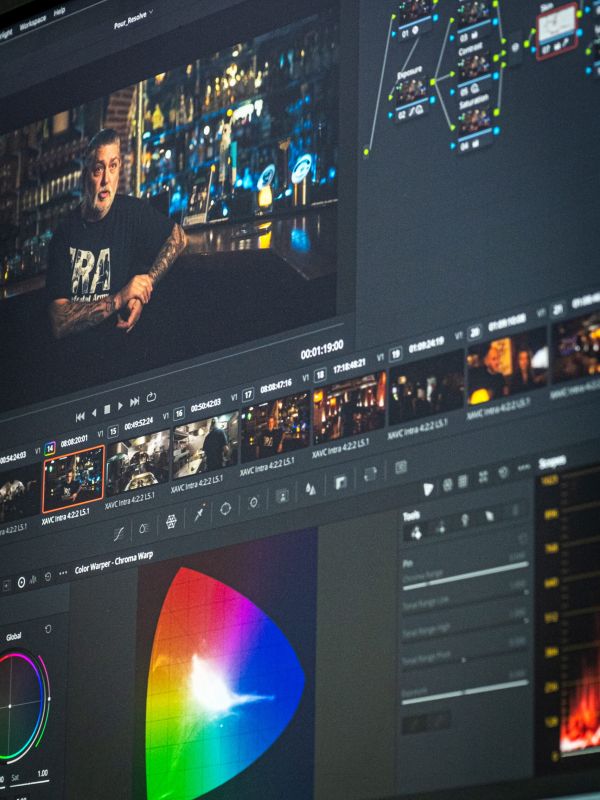The height and width of the screenshot is (800, 600).
Task: Click the parallel mixer node
Action: point(516,47)
